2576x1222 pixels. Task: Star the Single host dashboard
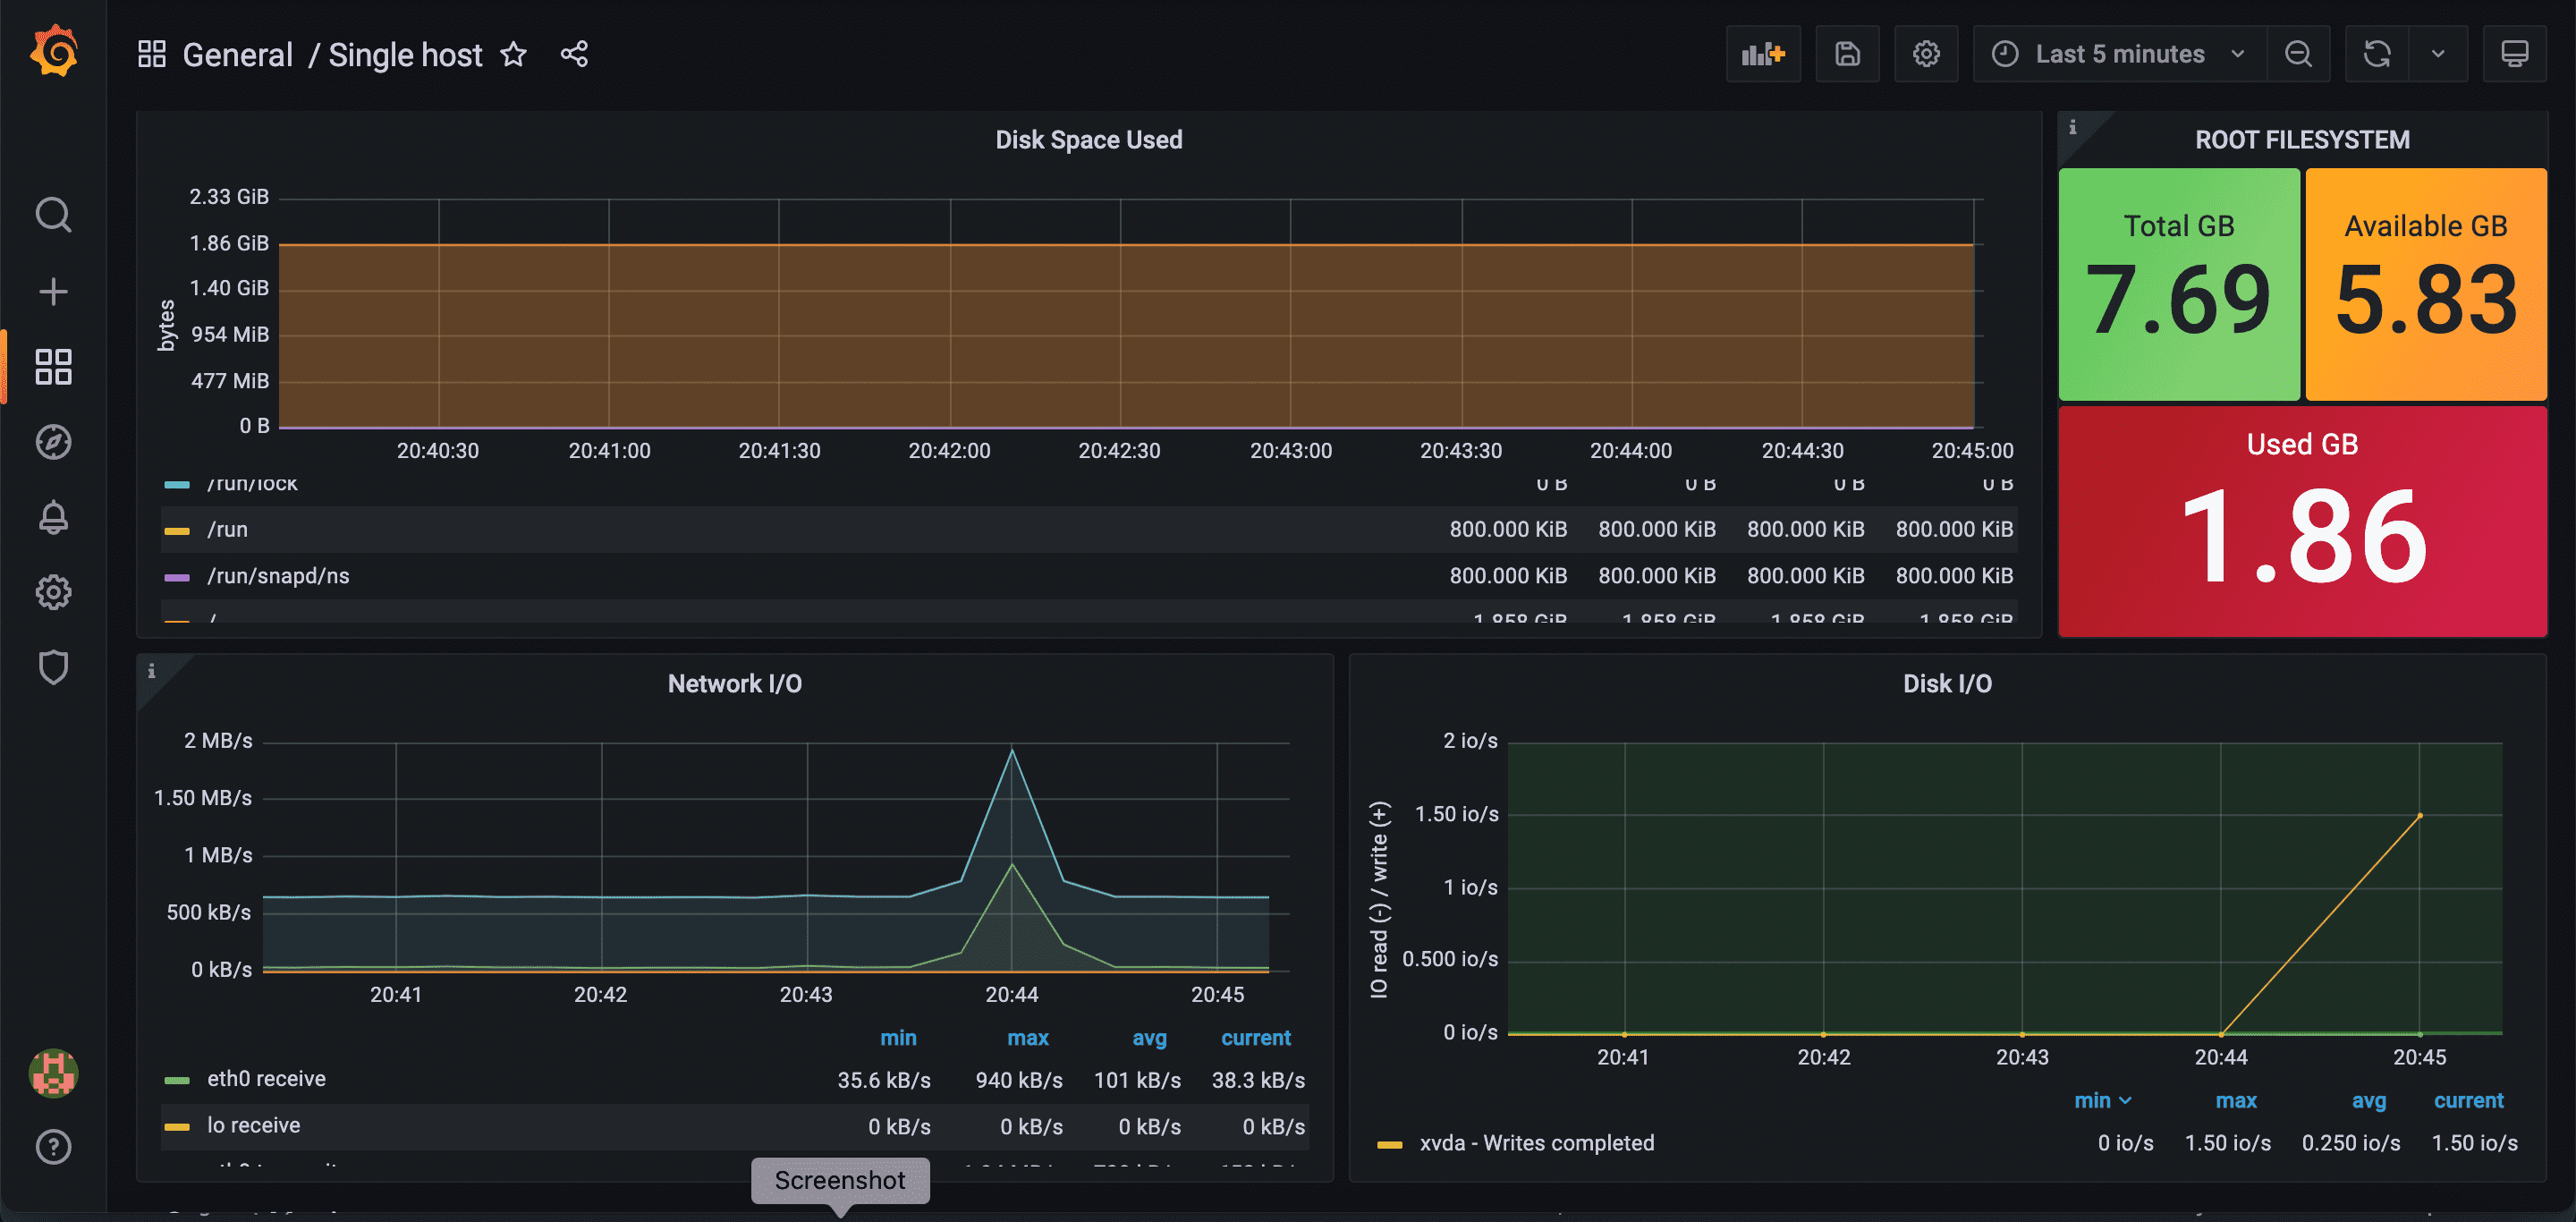[x=513, y=54]
